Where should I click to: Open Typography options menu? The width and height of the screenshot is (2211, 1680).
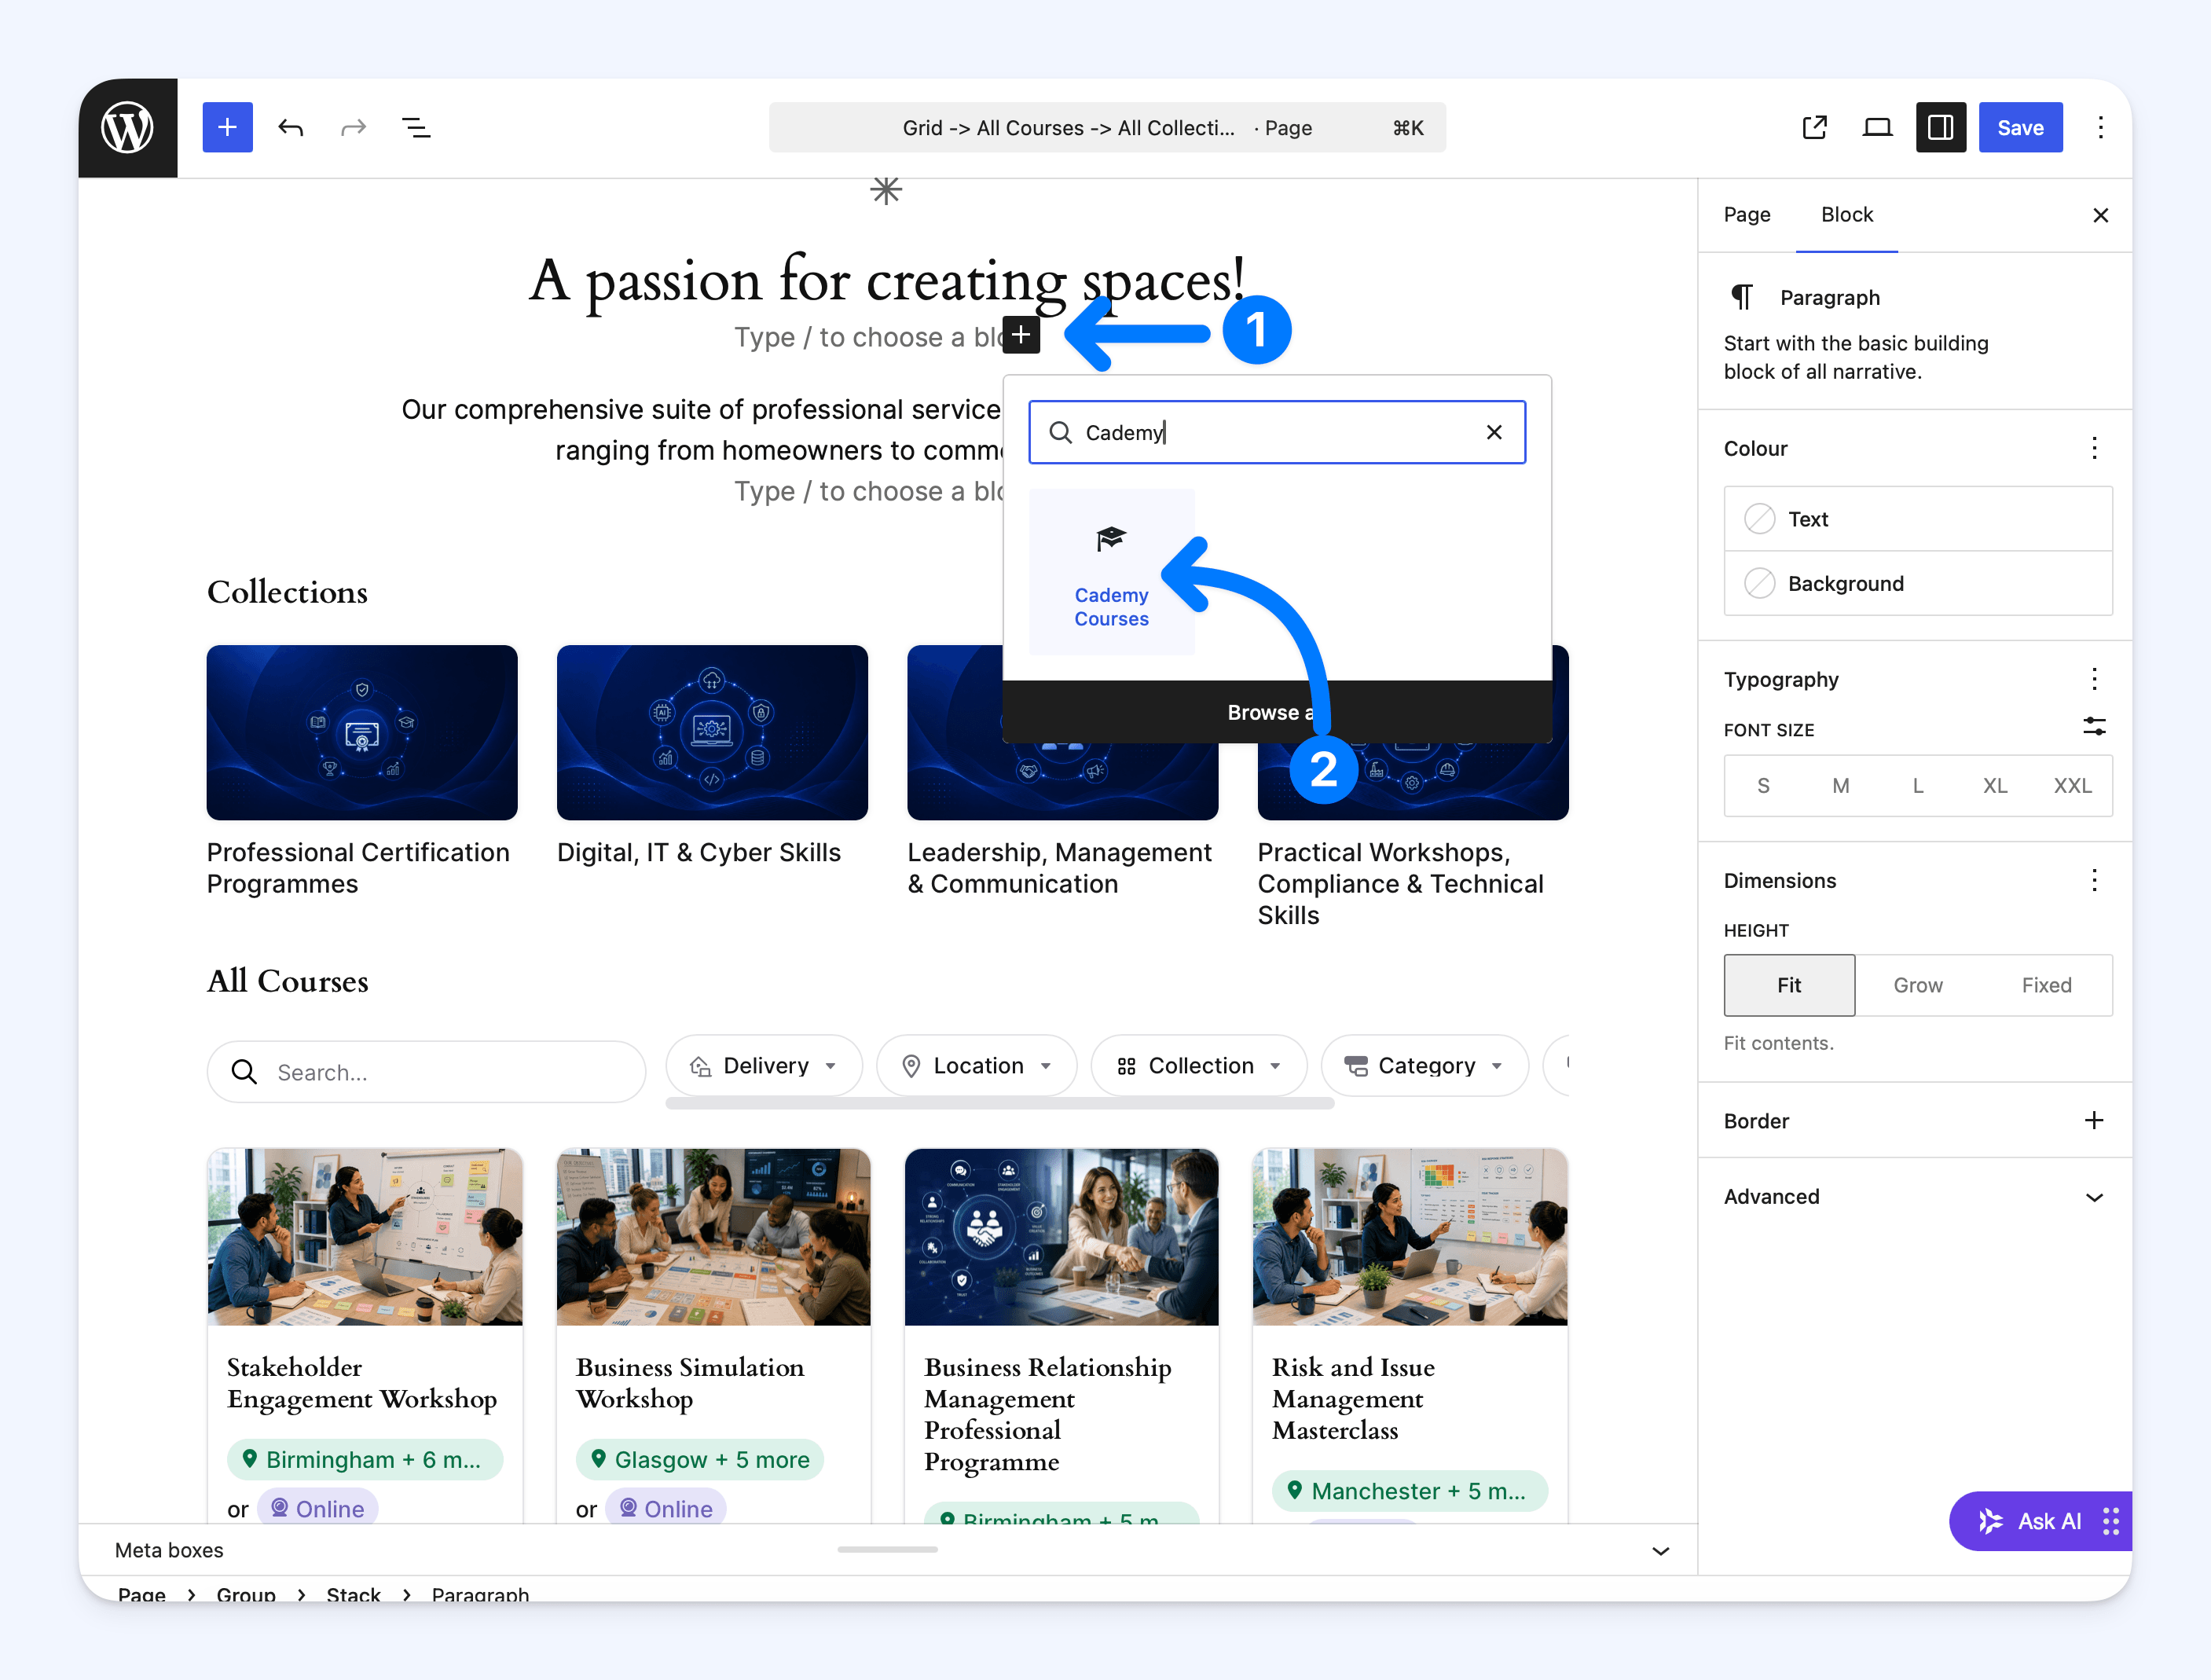click(x=2094, y=680)
